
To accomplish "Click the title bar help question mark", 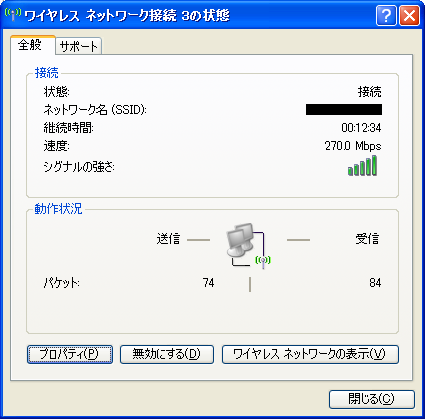I will pyautogui.click(x=386, y=15).
